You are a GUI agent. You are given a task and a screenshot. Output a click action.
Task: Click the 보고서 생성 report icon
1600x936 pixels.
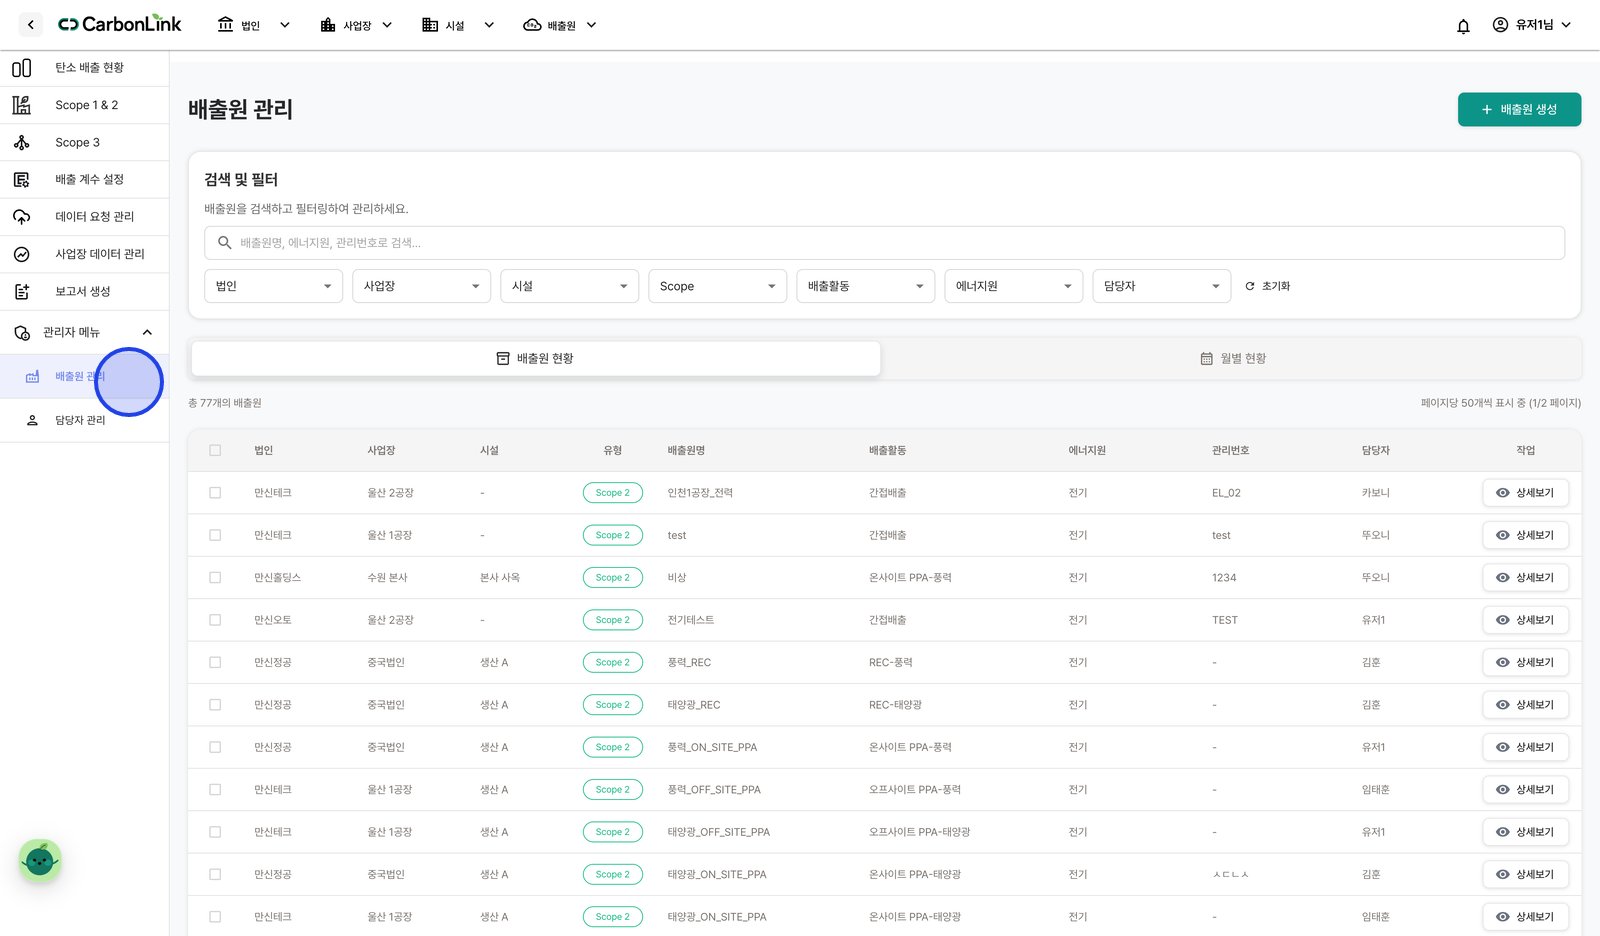(21, 292)
